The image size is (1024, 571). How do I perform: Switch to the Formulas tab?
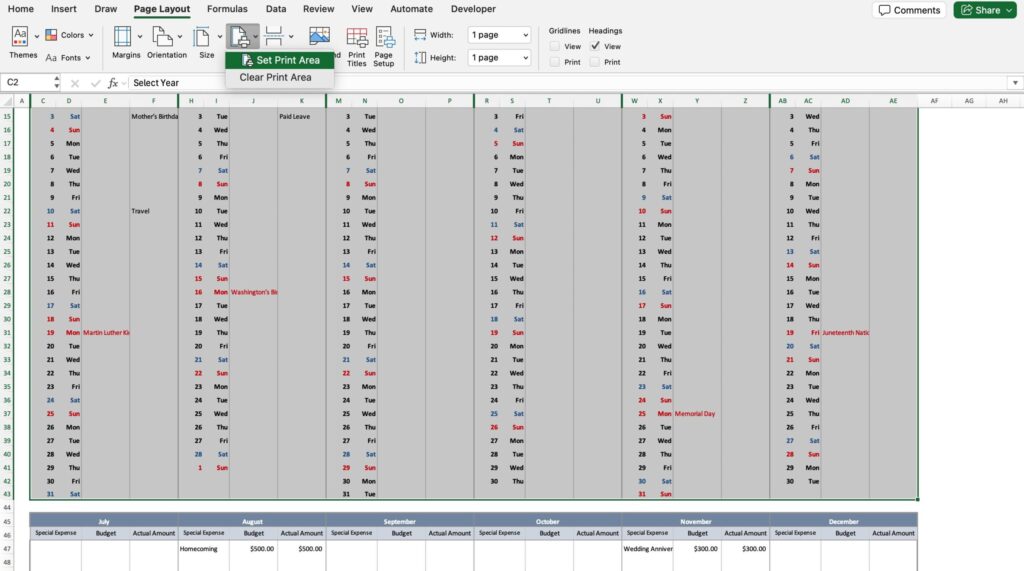coord(227,9)
